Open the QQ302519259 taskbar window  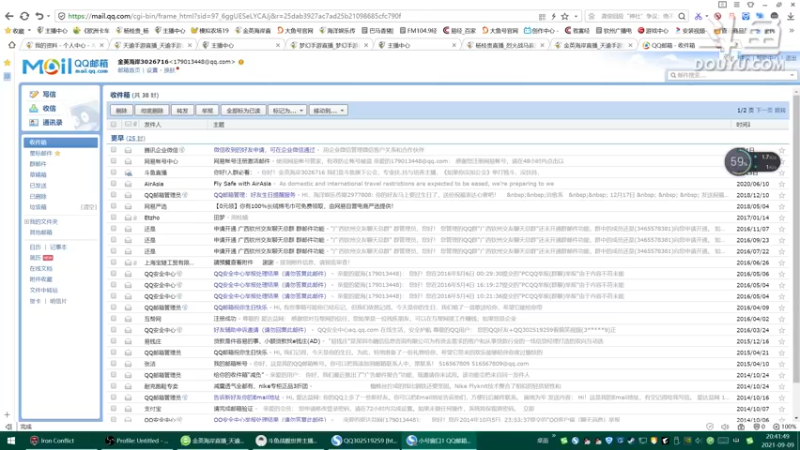point(365,440)
